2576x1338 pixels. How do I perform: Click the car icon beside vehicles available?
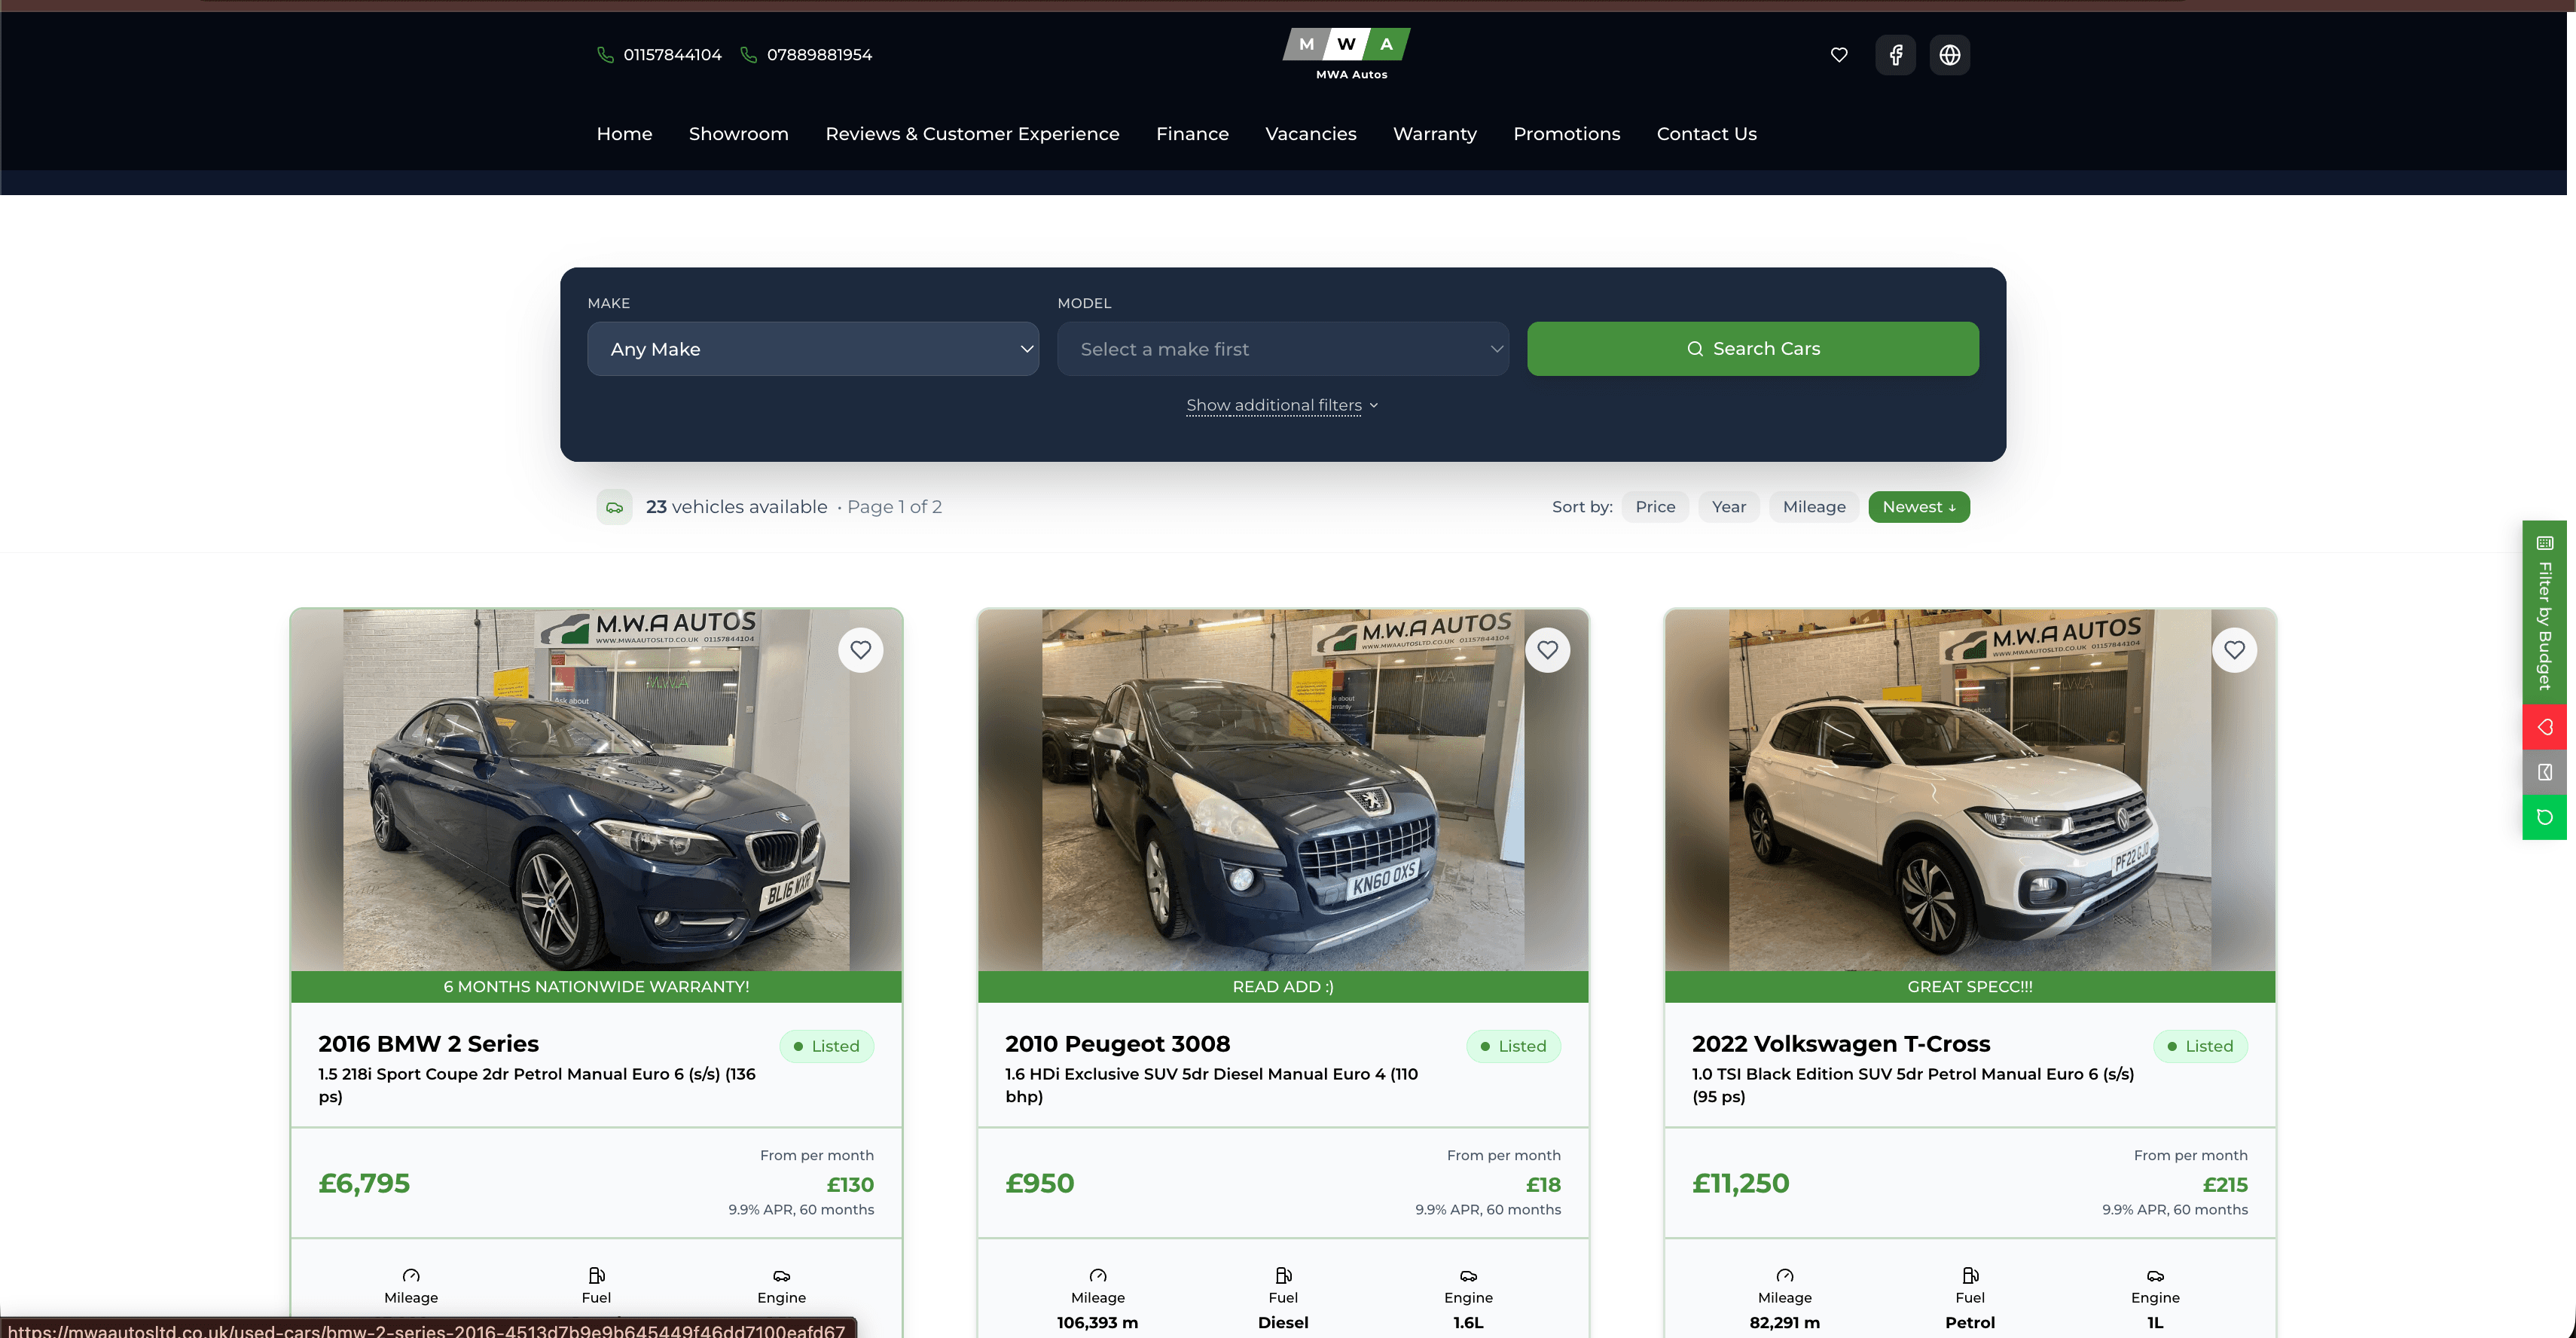pyautogui.click(x=614, y=507)
